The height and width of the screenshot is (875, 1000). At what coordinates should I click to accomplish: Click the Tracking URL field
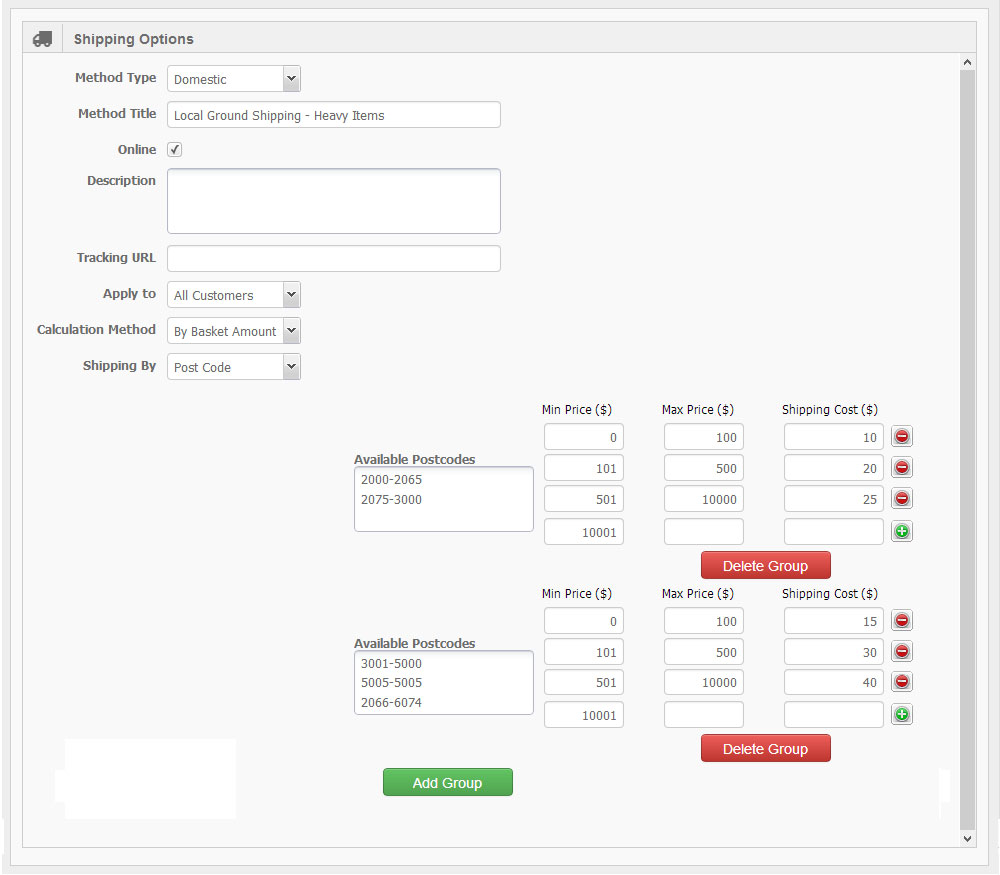pyautogui.click(x=334, y=258)
